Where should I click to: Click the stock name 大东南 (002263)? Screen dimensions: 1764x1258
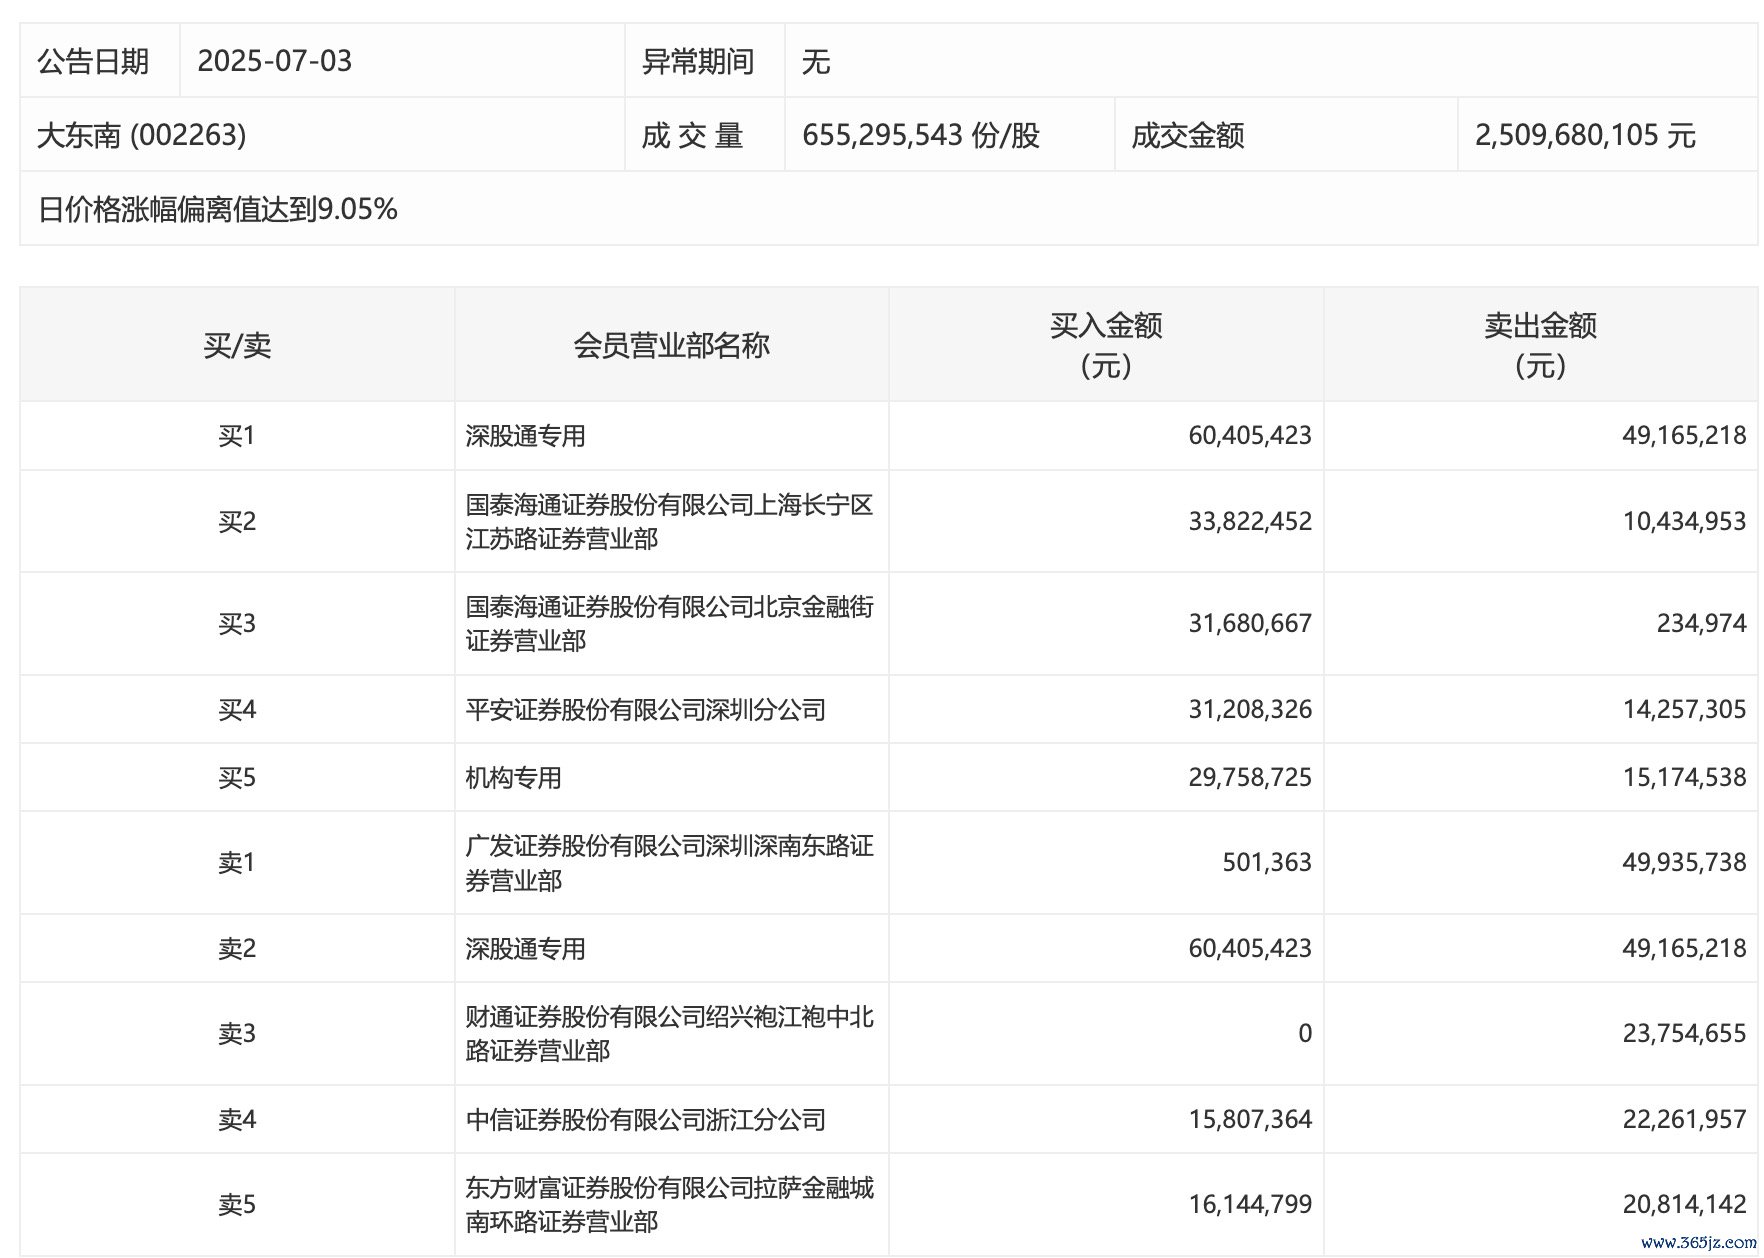click(141, 135)
